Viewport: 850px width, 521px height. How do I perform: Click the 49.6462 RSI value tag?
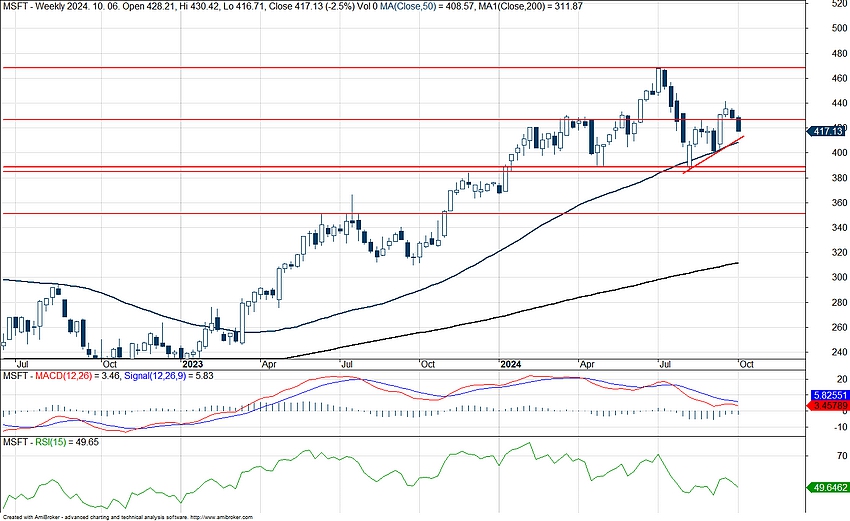(828, 488)
